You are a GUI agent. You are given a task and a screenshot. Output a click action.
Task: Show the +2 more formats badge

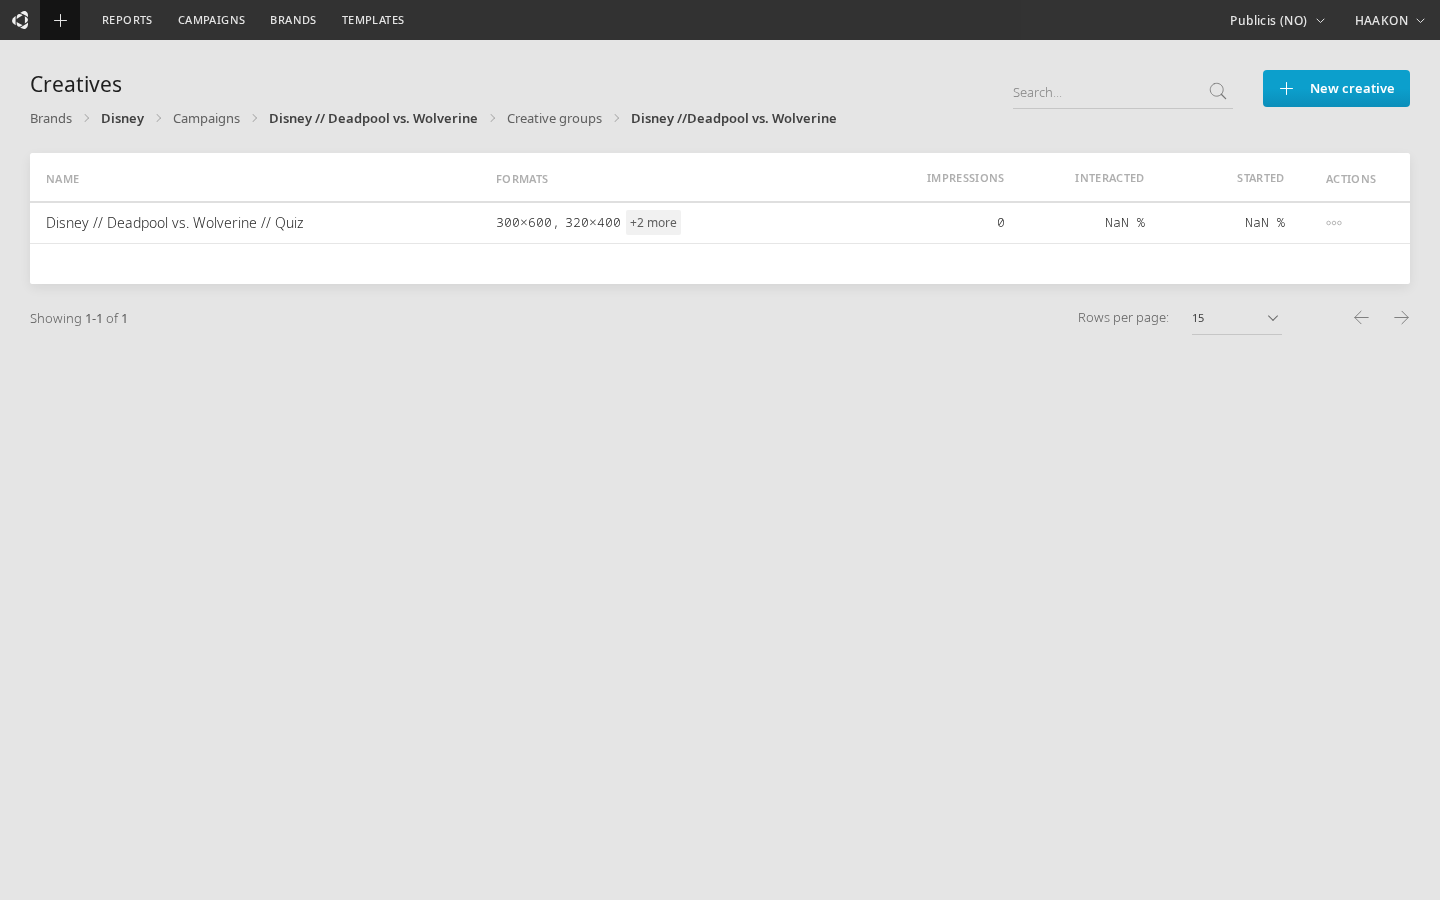pos(653,223)
